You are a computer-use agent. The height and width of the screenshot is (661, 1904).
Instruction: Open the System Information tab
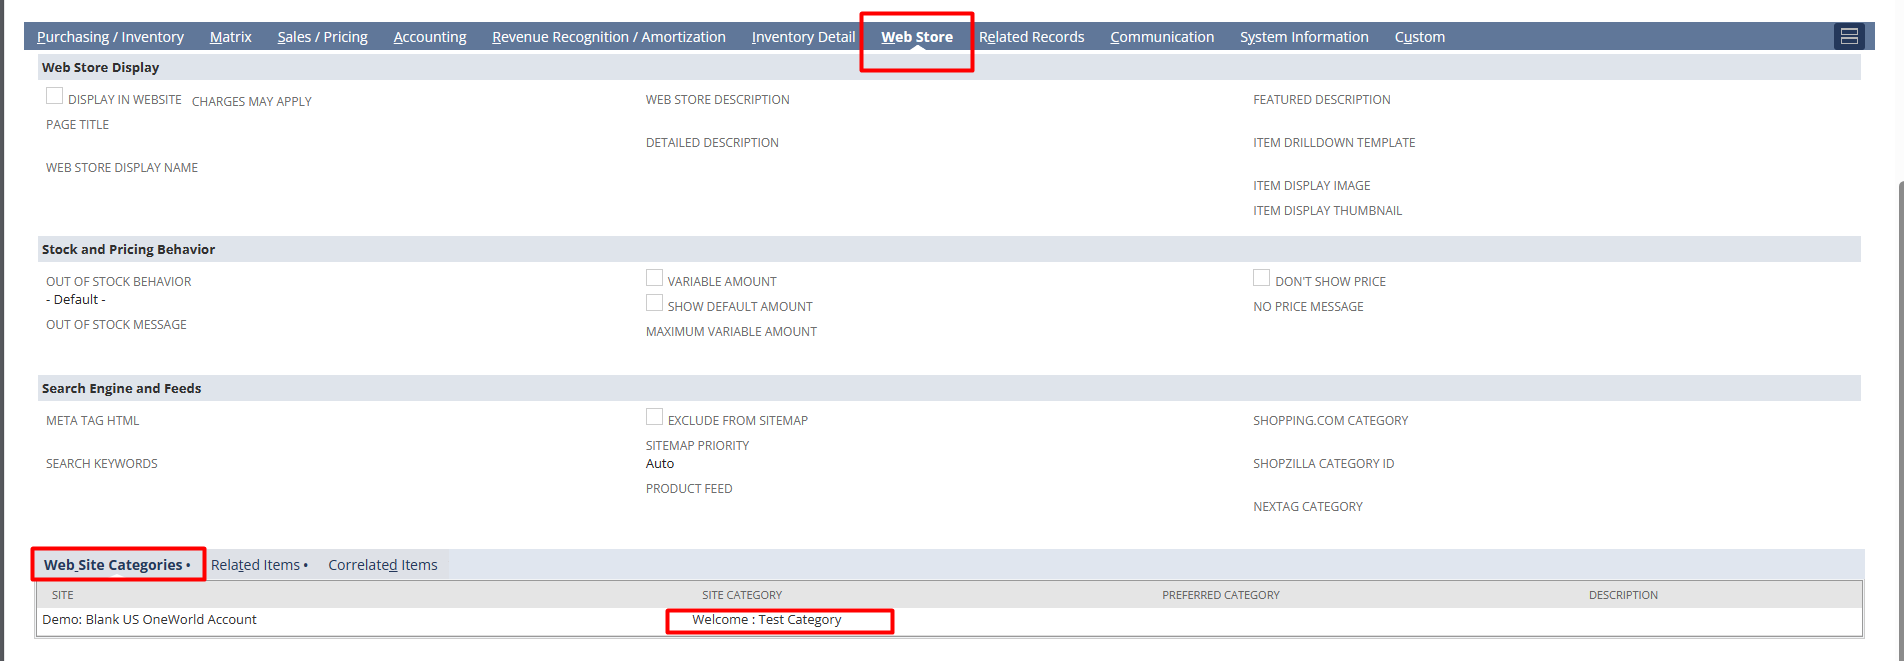coord(1304,37)
